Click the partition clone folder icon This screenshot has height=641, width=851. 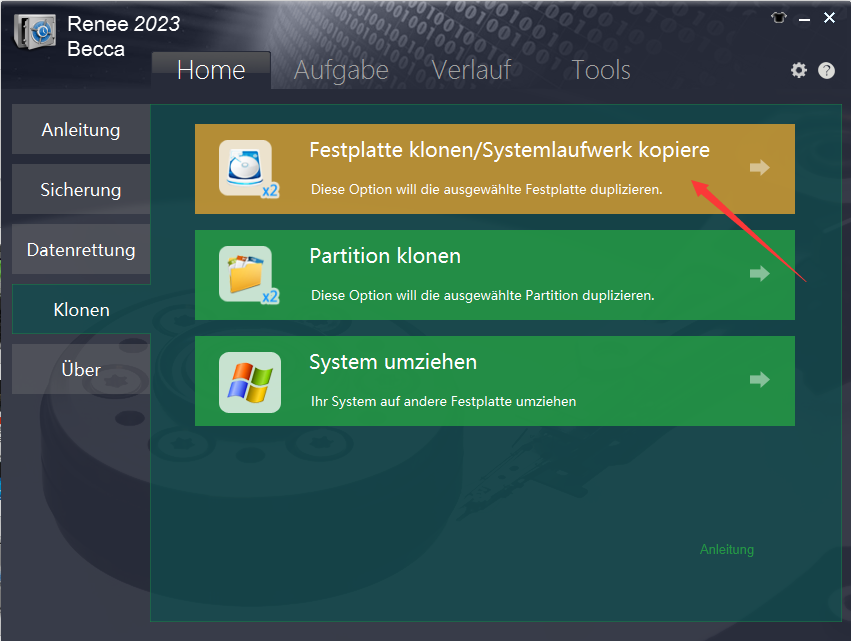pyautogui.click(x=249, y=275)
